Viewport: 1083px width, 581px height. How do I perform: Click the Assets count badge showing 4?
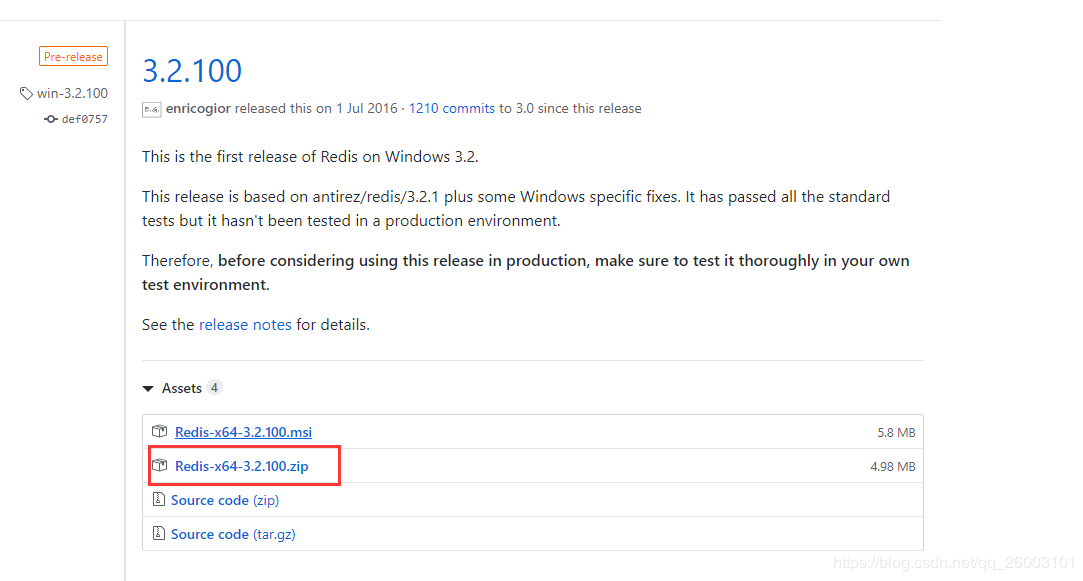pos(214,388)
